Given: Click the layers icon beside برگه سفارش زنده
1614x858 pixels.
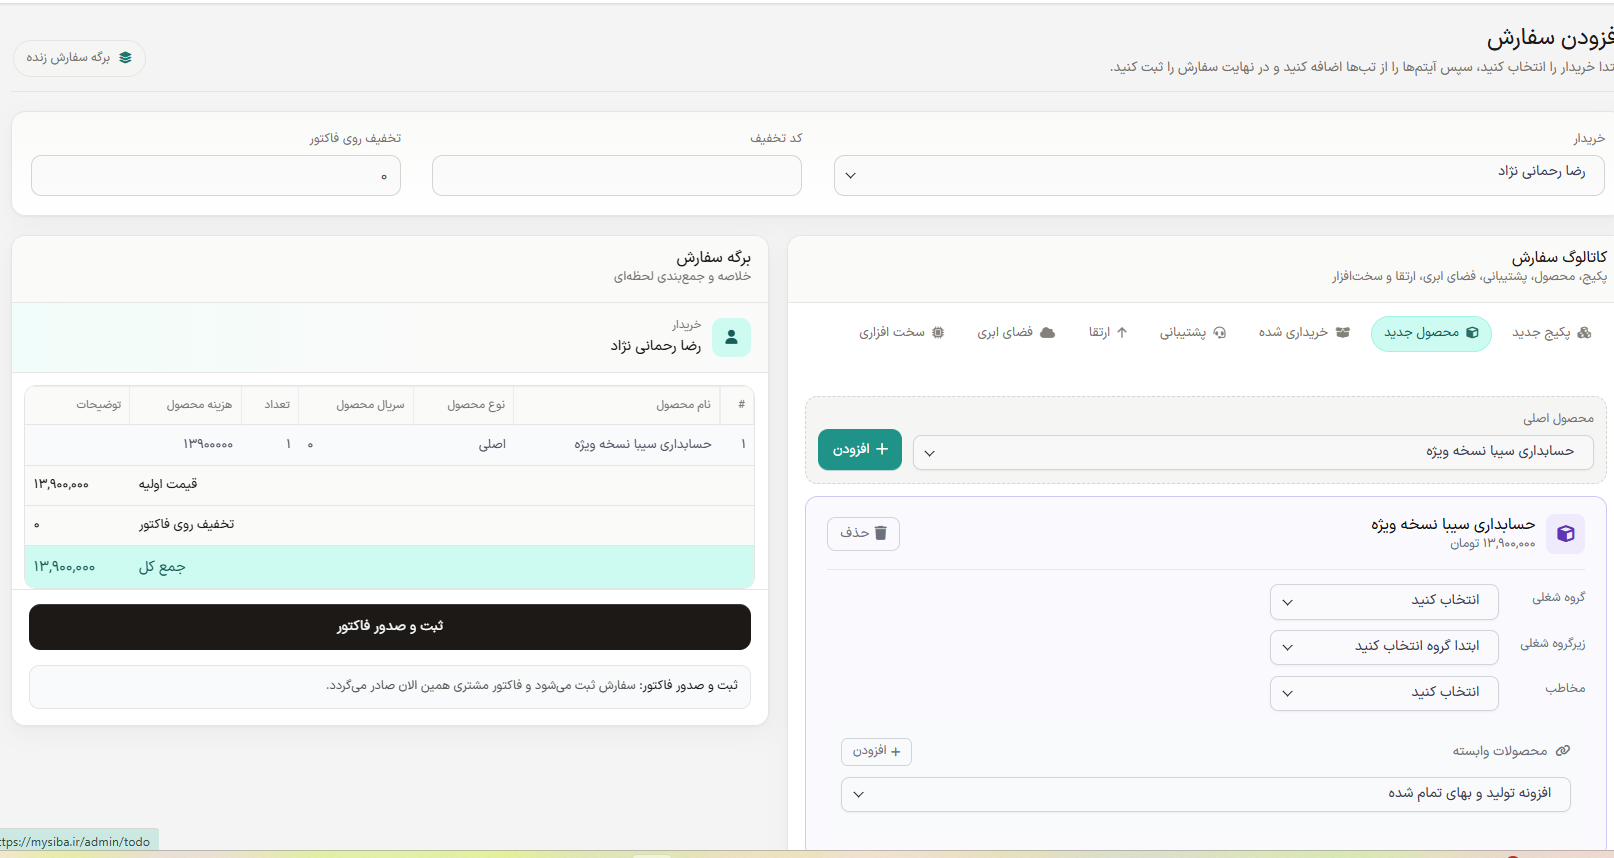Looking at the screenshot, I should (125, 58).
